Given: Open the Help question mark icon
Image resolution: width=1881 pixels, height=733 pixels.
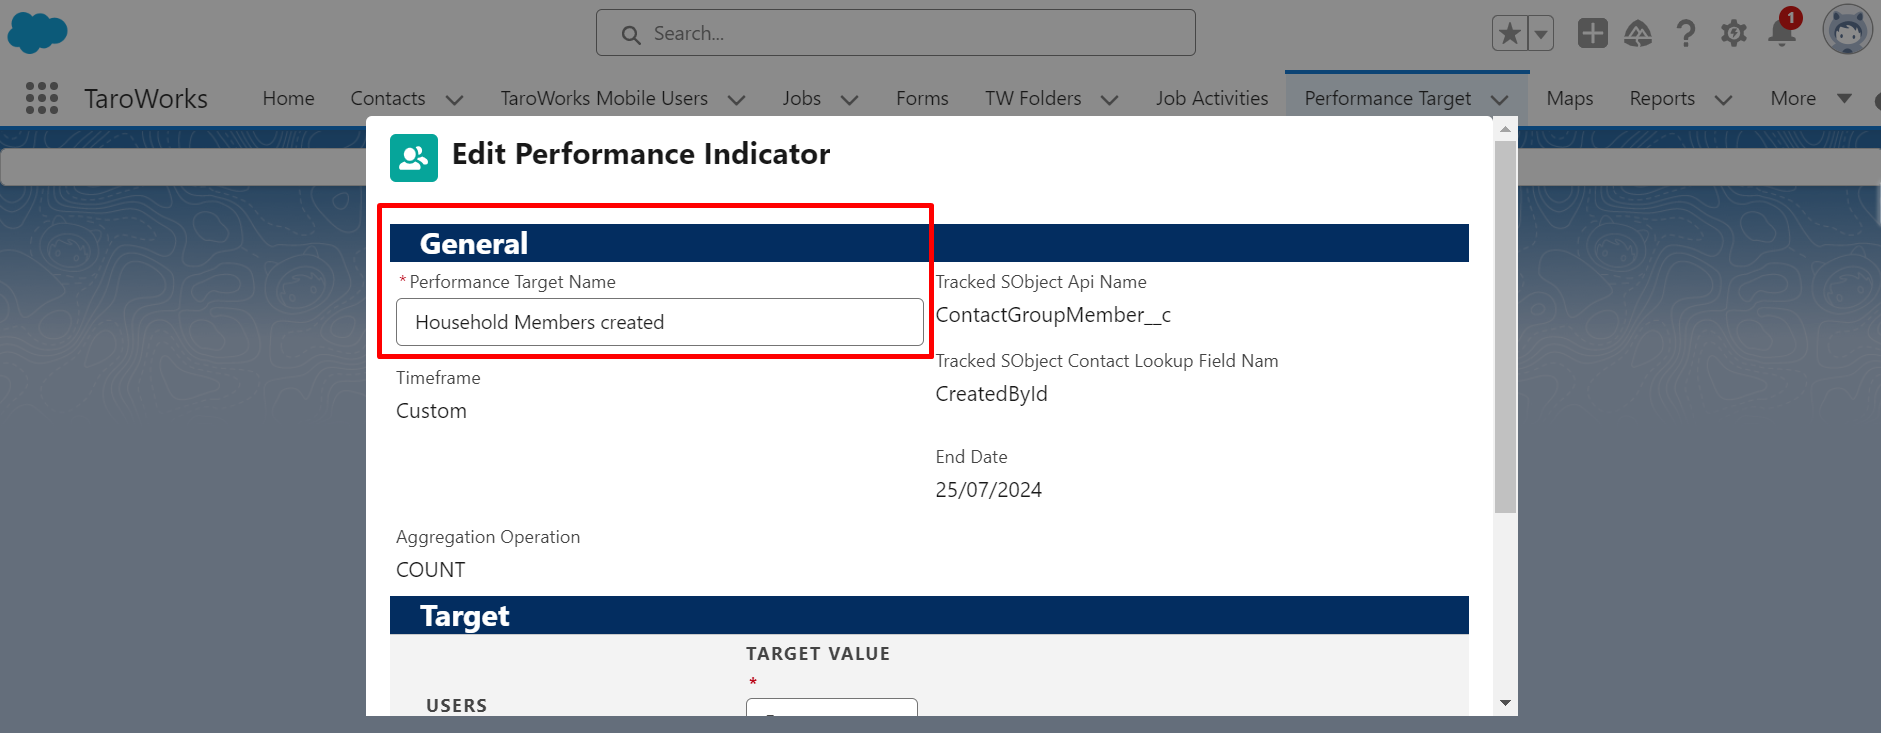Looking at the screenshot, I should coord(1686,34).
